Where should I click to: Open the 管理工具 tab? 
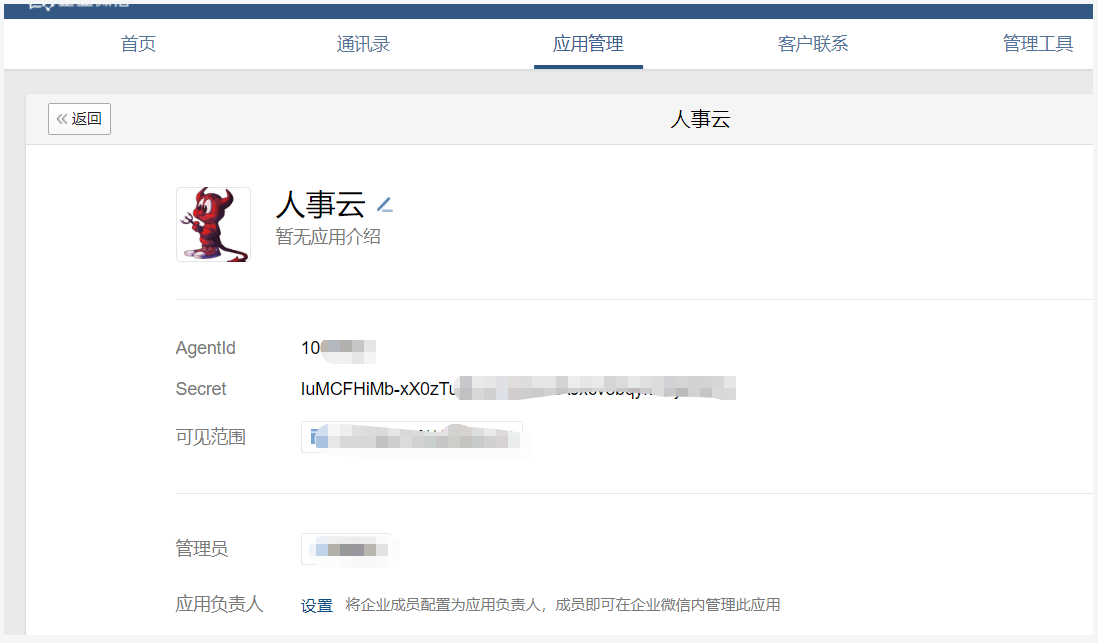coord(1038,44)
